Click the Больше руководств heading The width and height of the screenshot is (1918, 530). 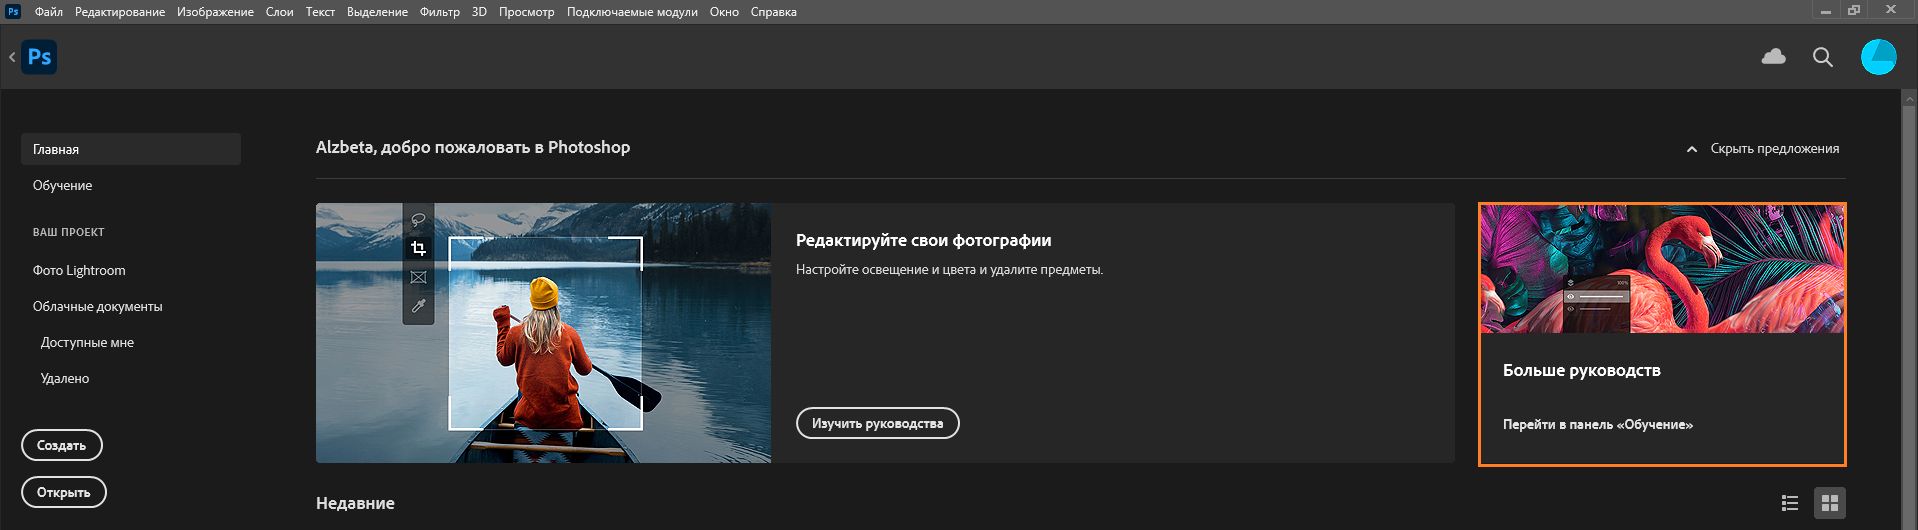[x=1581, y=370]
